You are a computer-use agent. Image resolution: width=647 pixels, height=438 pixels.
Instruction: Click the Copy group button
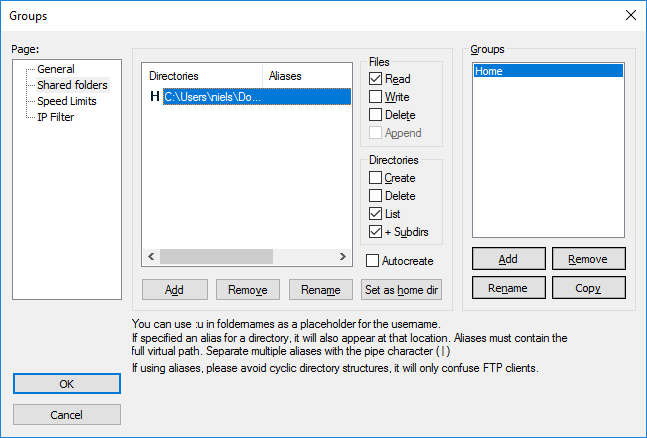pyautogui.click(x=588, y=288)
